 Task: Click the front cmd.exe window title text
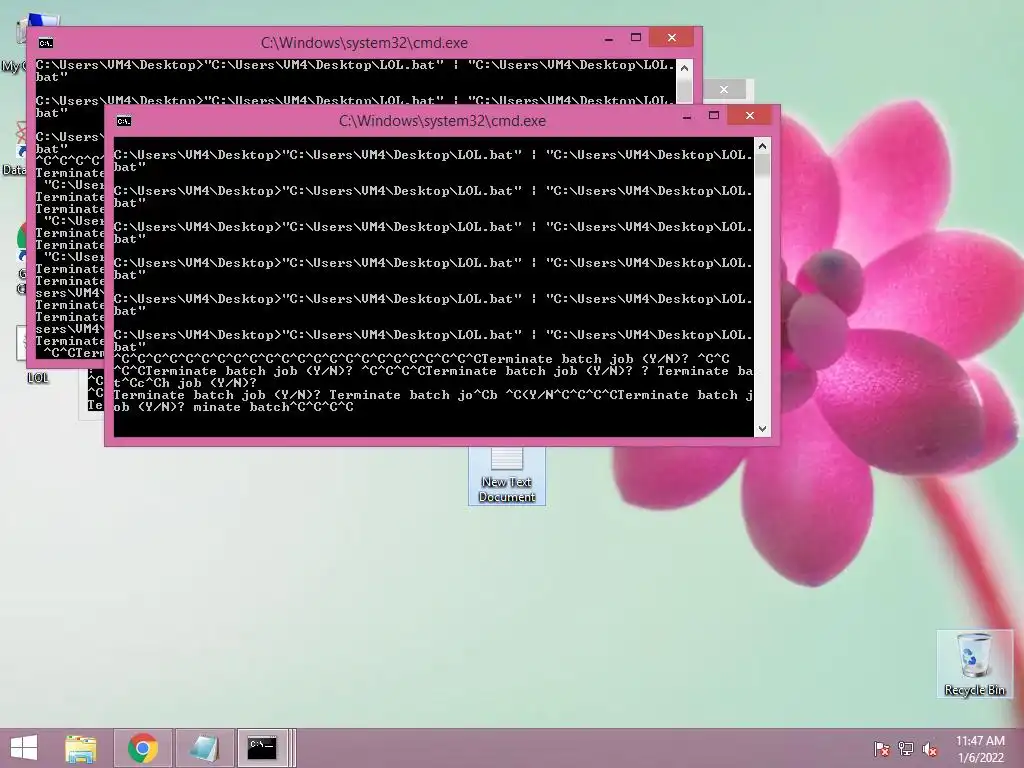(x=442, y=121)
